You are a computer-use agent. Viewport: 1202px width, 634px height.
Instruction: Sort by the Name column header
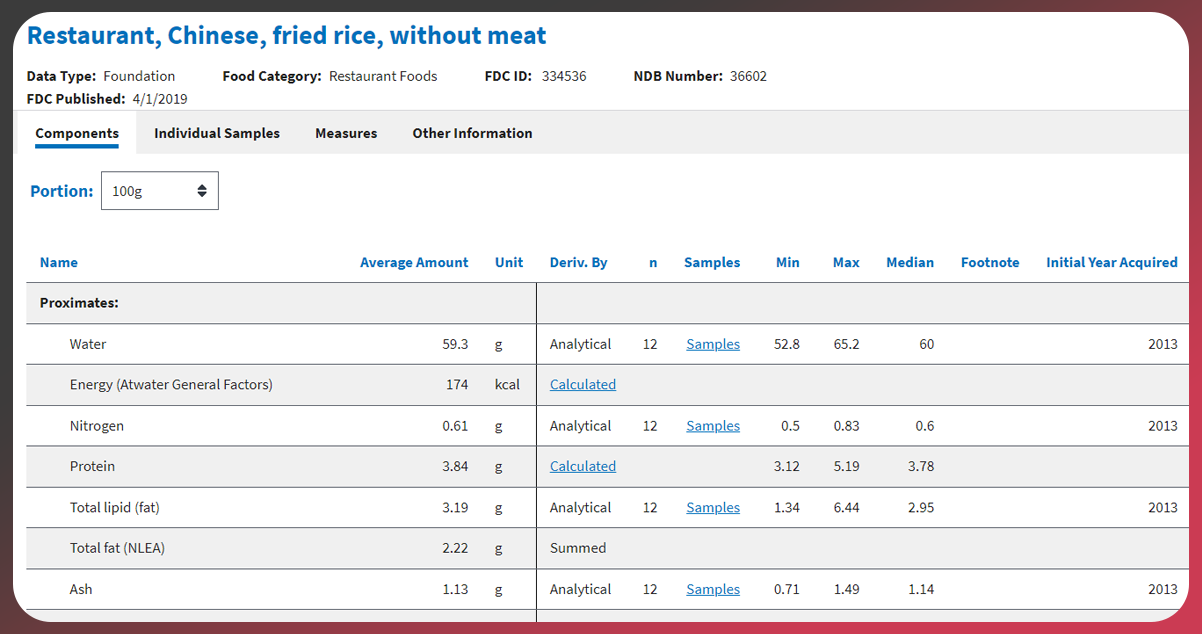tap(59, 263)
